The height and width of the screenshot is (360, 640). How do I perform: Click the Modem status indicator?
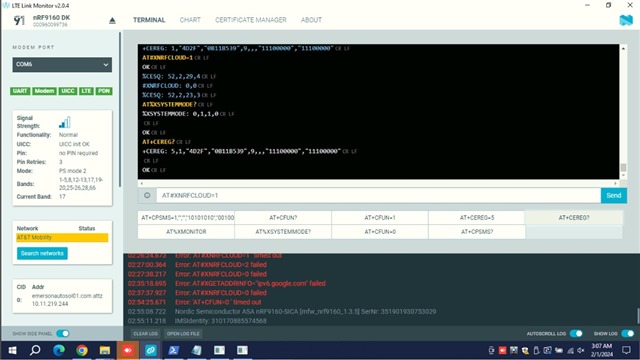click(x=44, y=91)
